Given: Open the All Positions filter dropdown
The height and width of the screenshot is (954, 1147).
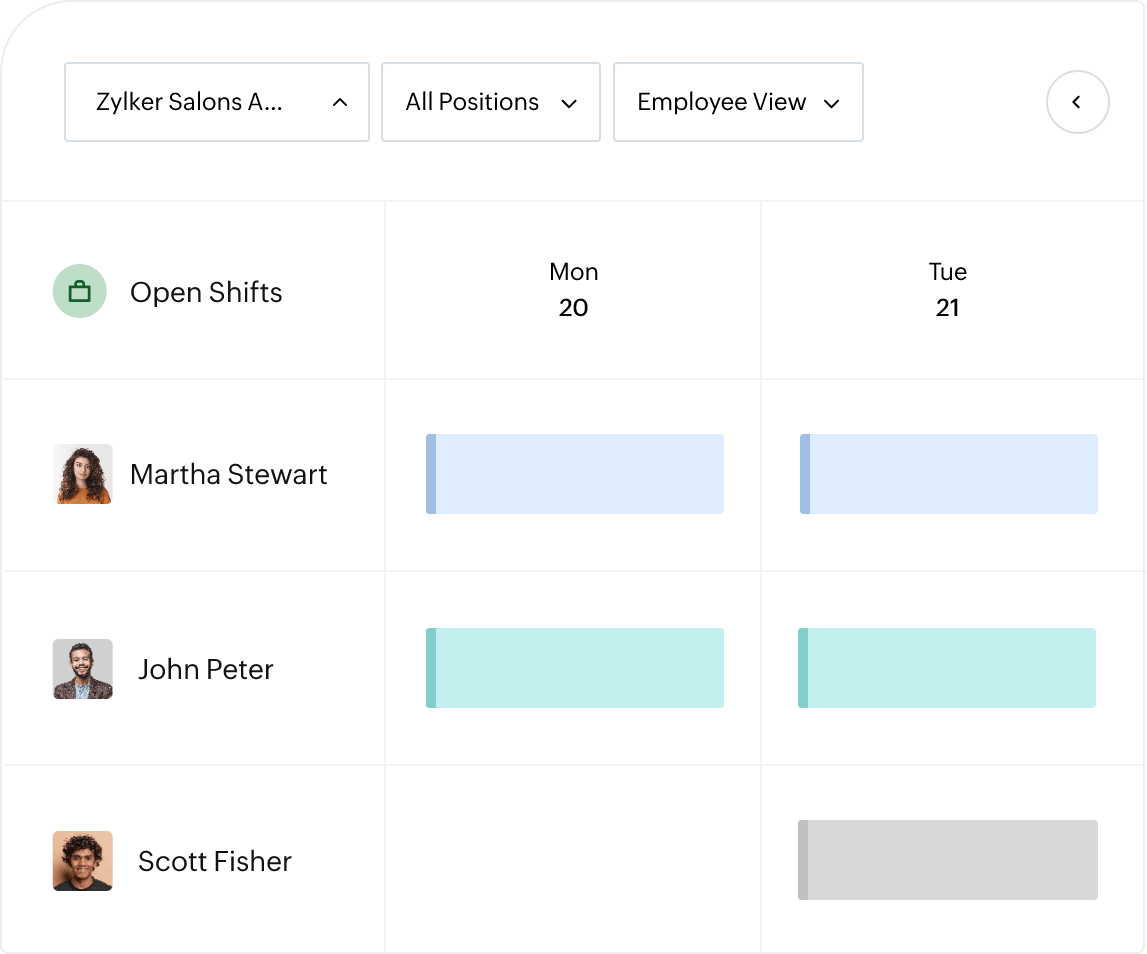Looking at the screenshot, I should 490,102.
